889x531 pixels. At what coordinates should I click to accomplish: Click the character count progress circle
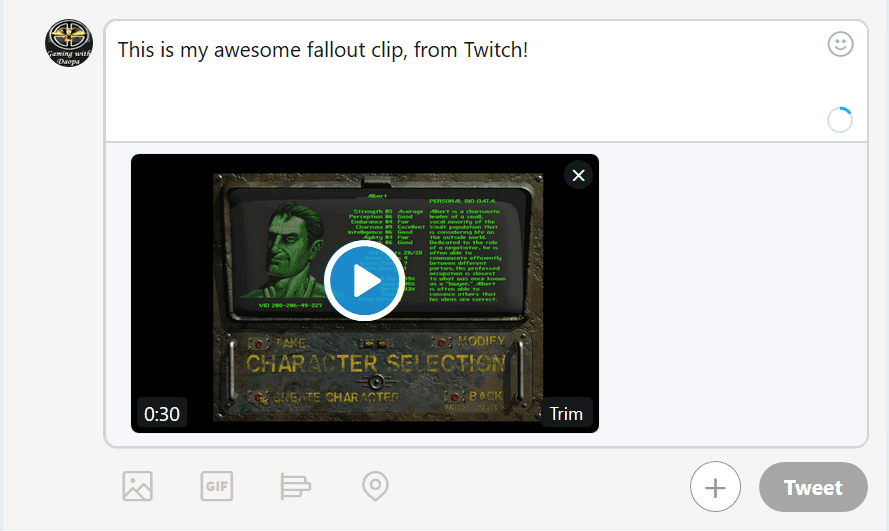[x=840, y=120]
